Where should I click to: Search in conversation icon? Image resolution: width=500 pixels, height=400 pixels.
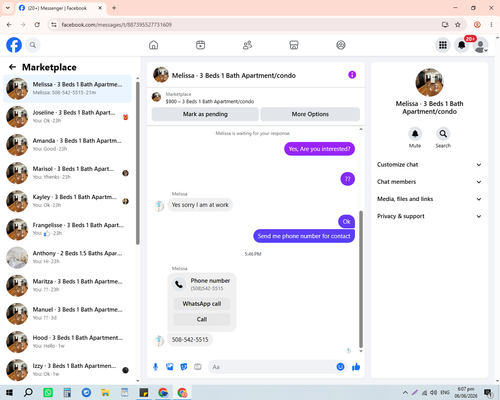443,134
